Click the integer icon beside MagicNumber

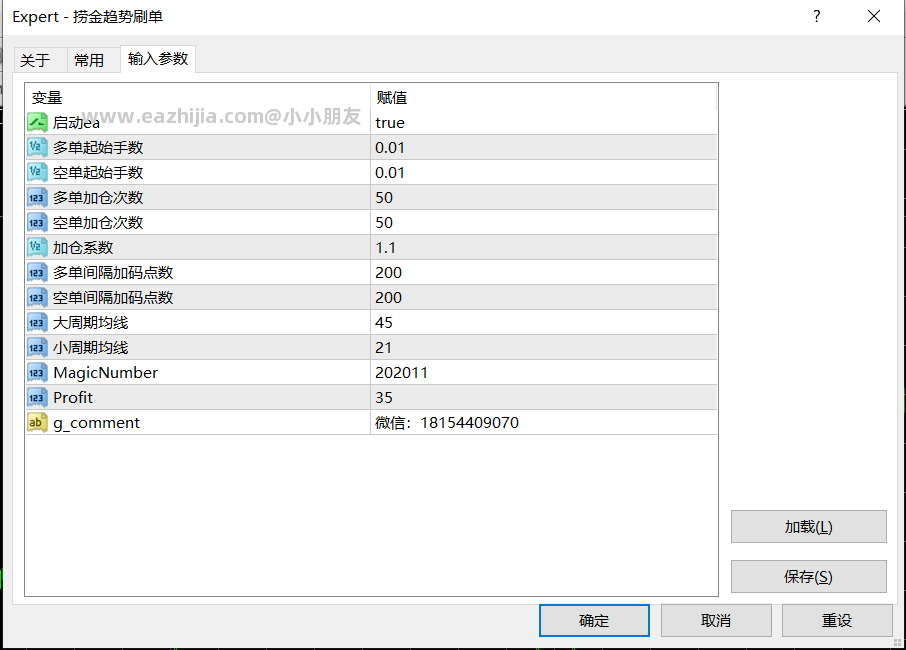click(37, 373)
